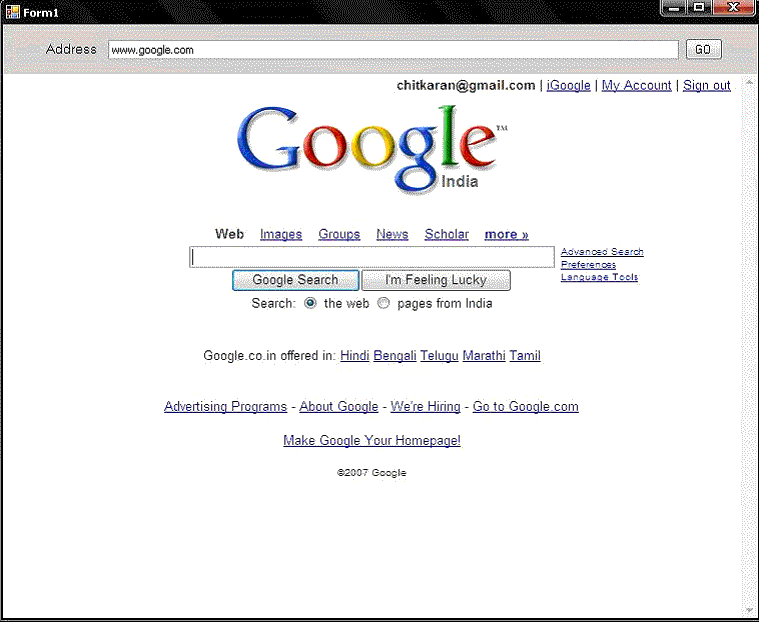Close the Form1 window

coord(733,7)
